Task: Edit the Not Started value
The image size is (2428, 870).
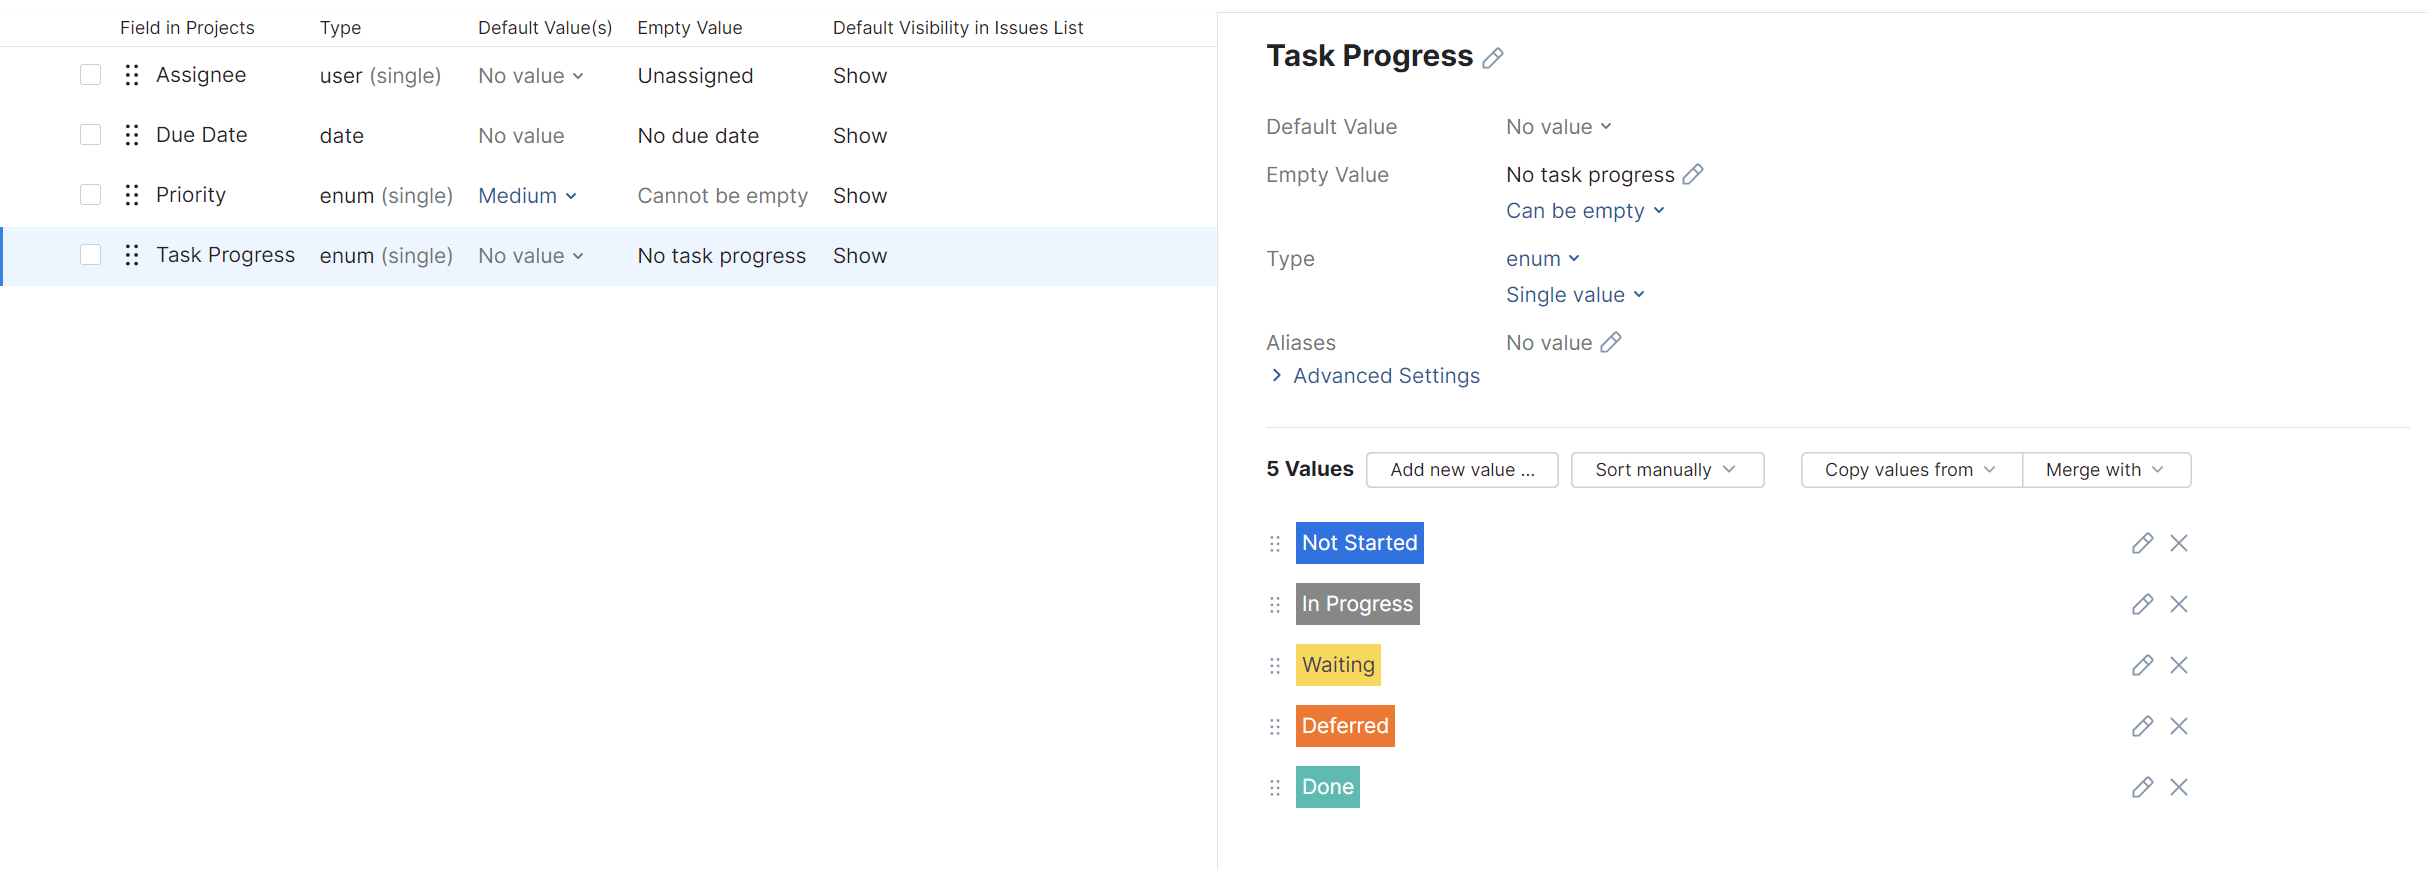Action: pyautogui.click(x=2141, y=543)
